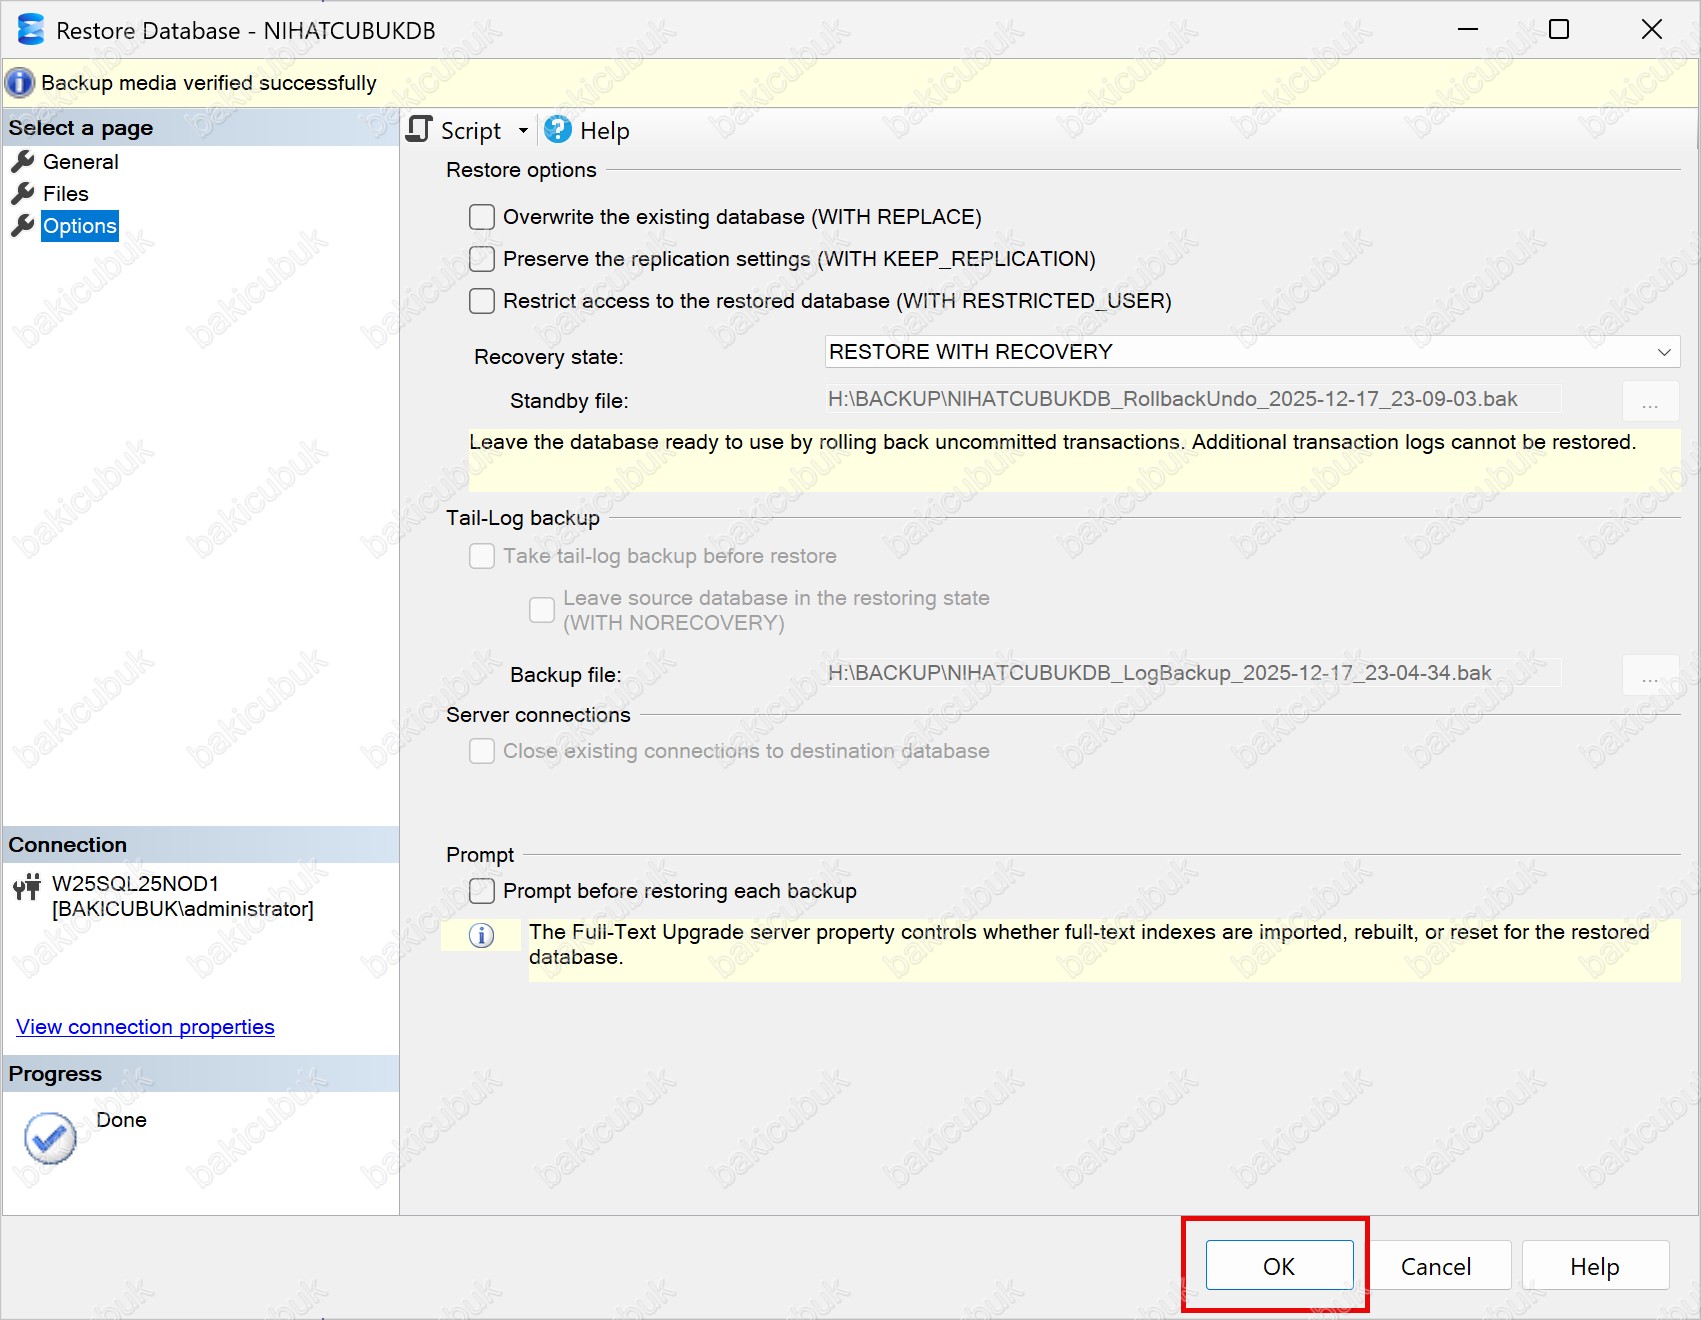Click the Standby file path field
The width and height of the screenshot is (1701, 1320).
tap(1192, 399)
